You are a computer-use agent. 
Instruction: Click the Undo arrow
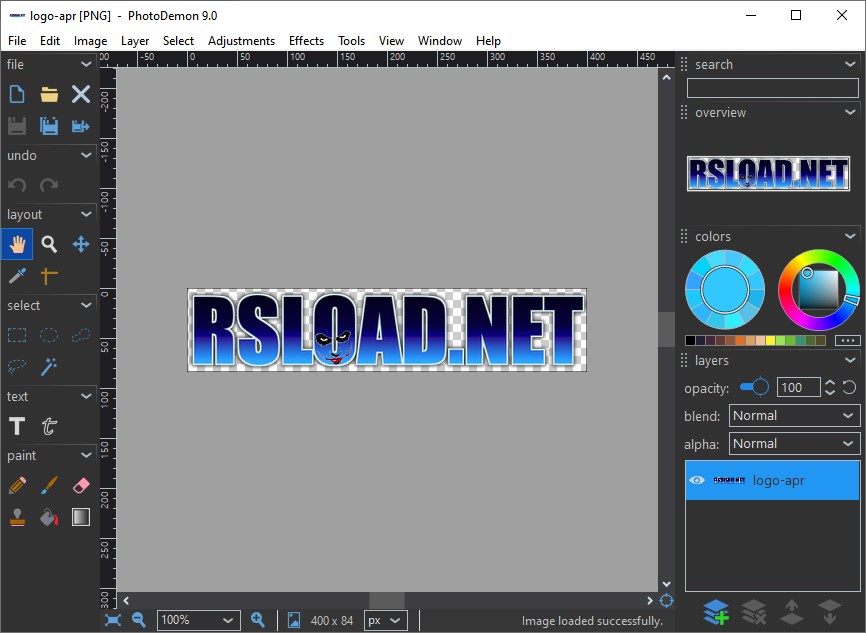coord(17,185)
